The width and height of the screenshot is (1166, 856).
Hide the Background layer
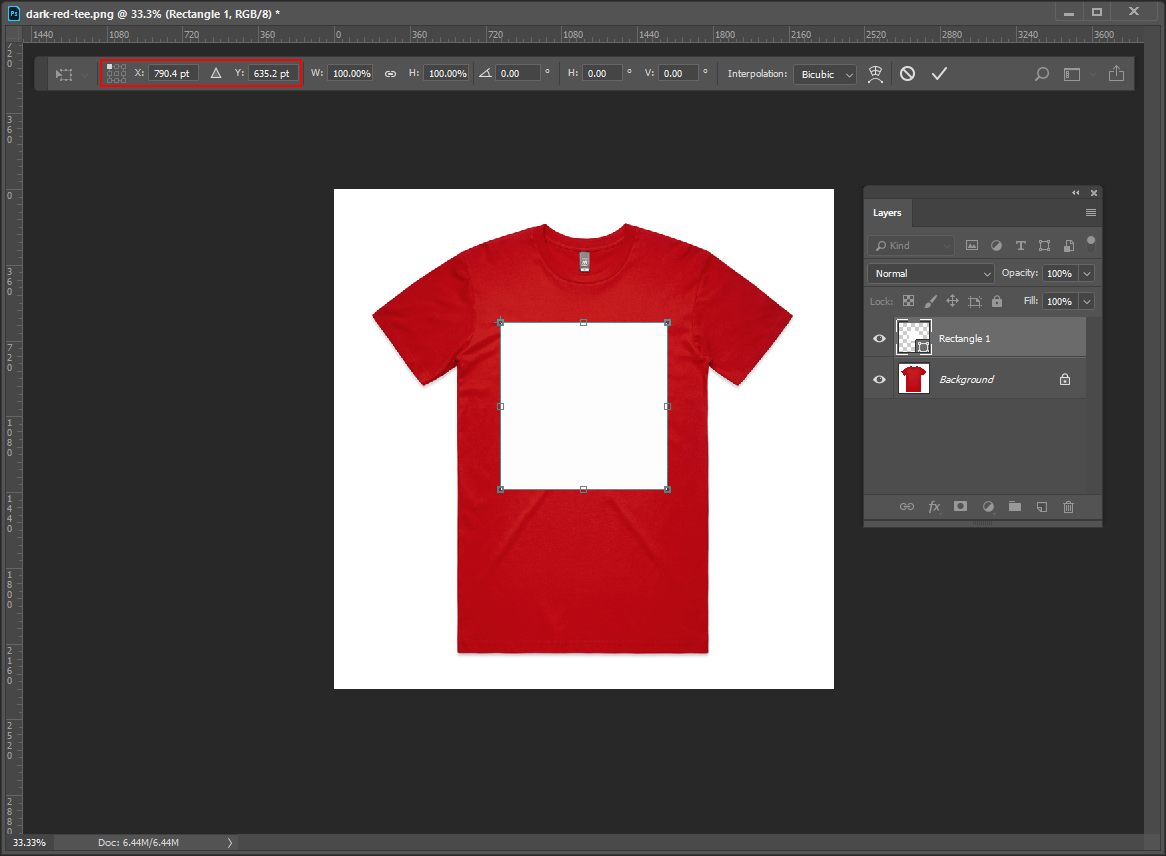point(879,379)
